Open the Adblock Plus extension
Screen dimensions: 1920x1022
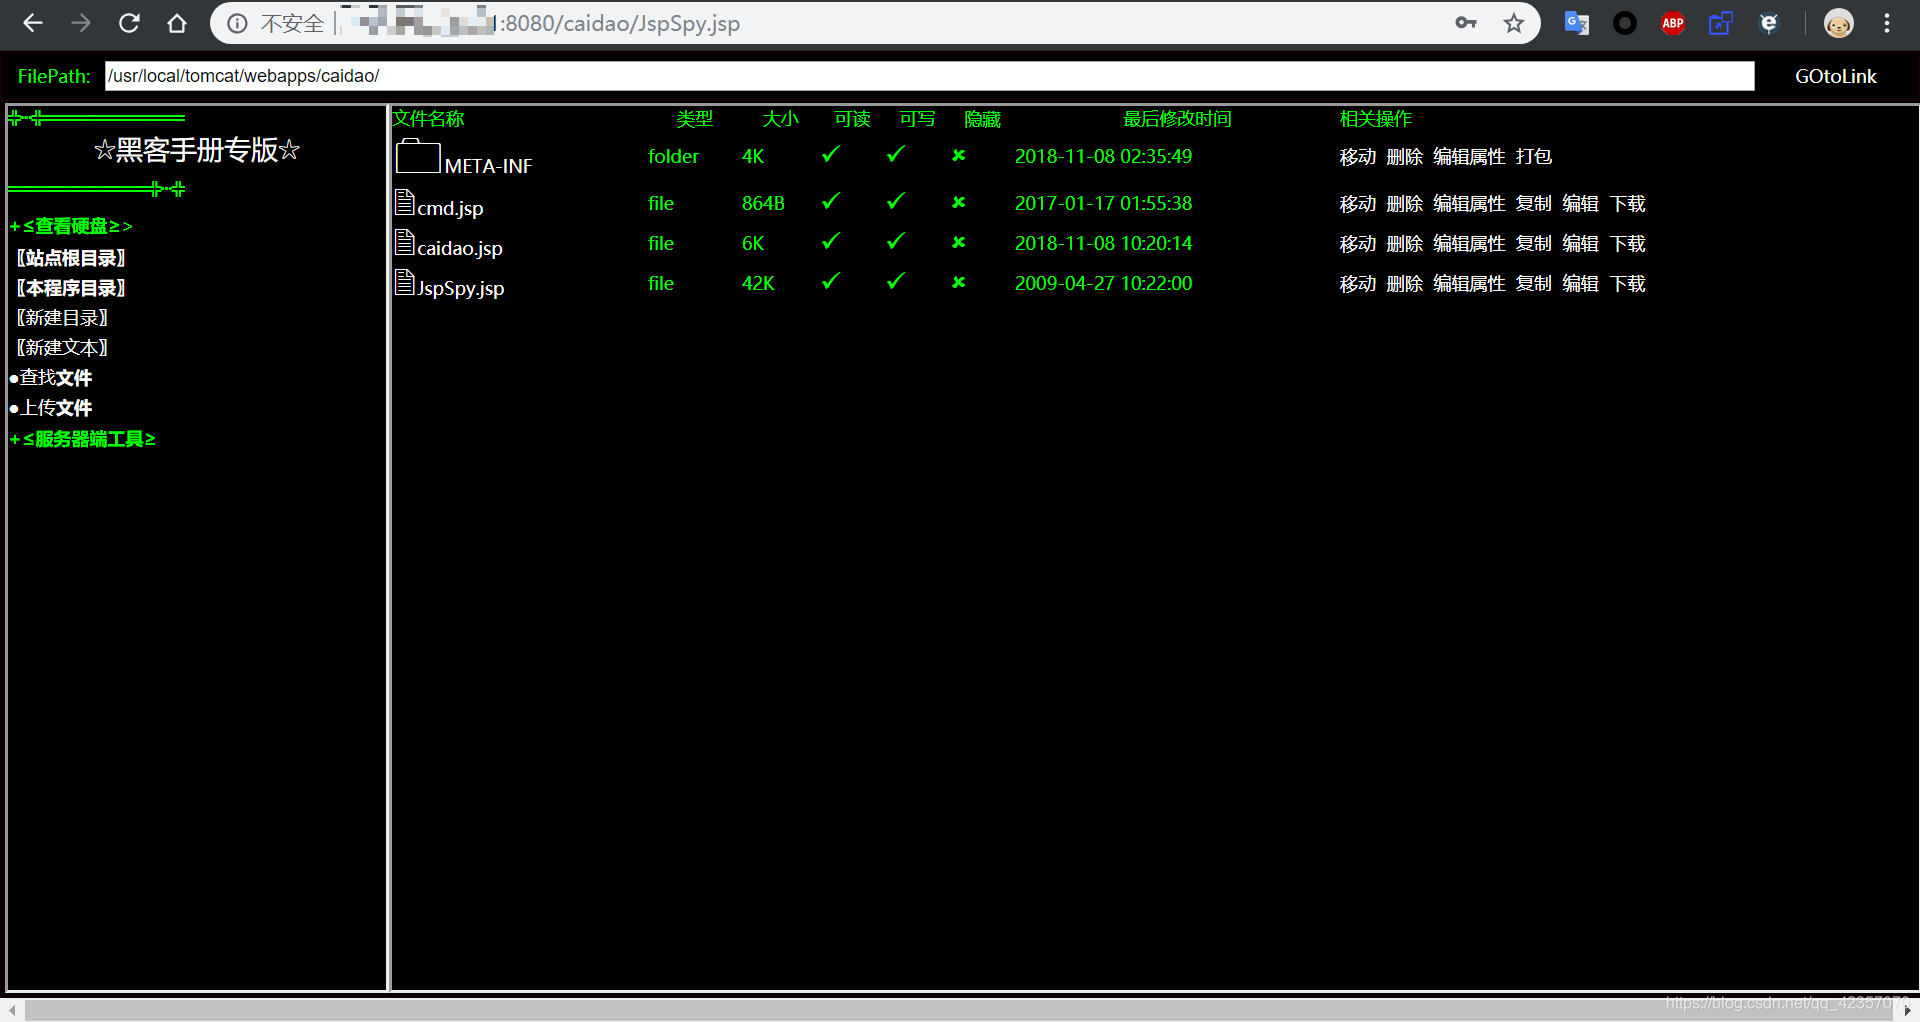(1673, 23)
